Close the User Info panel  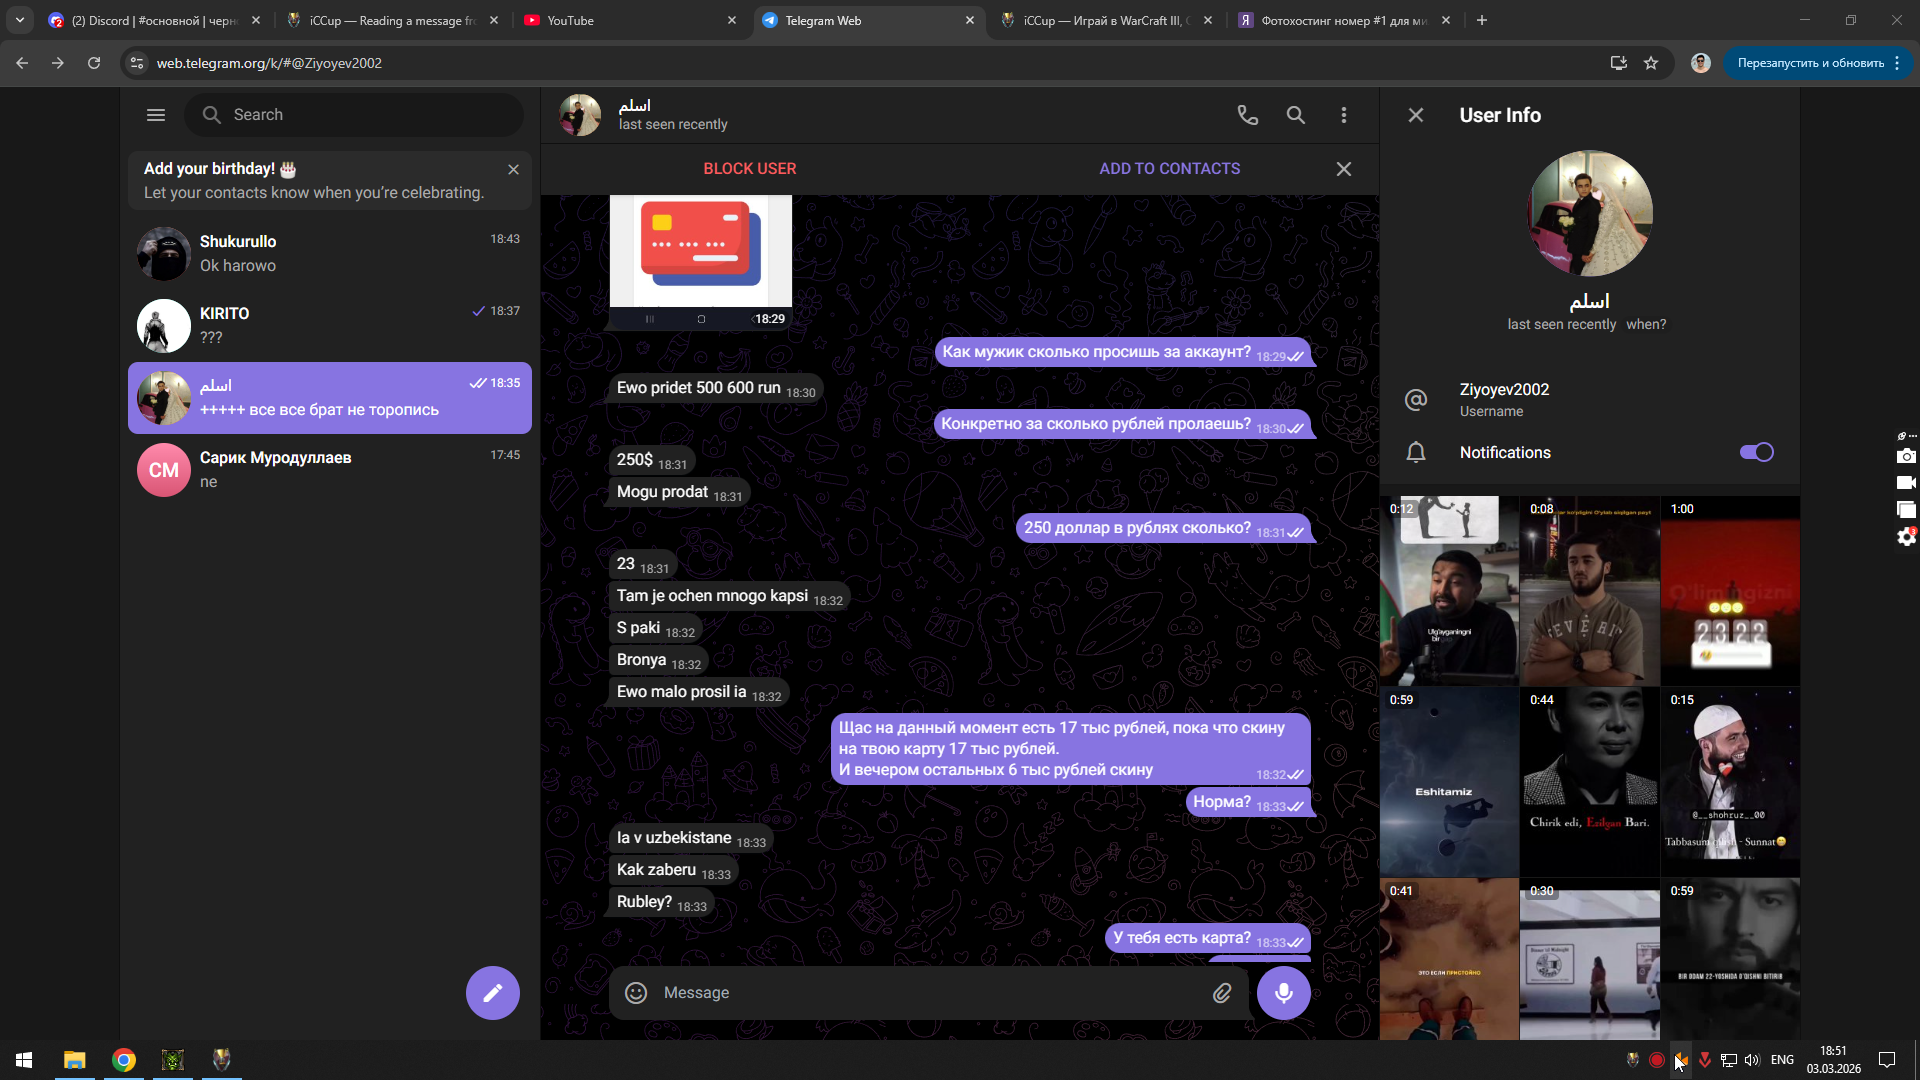click(1415, 115)
